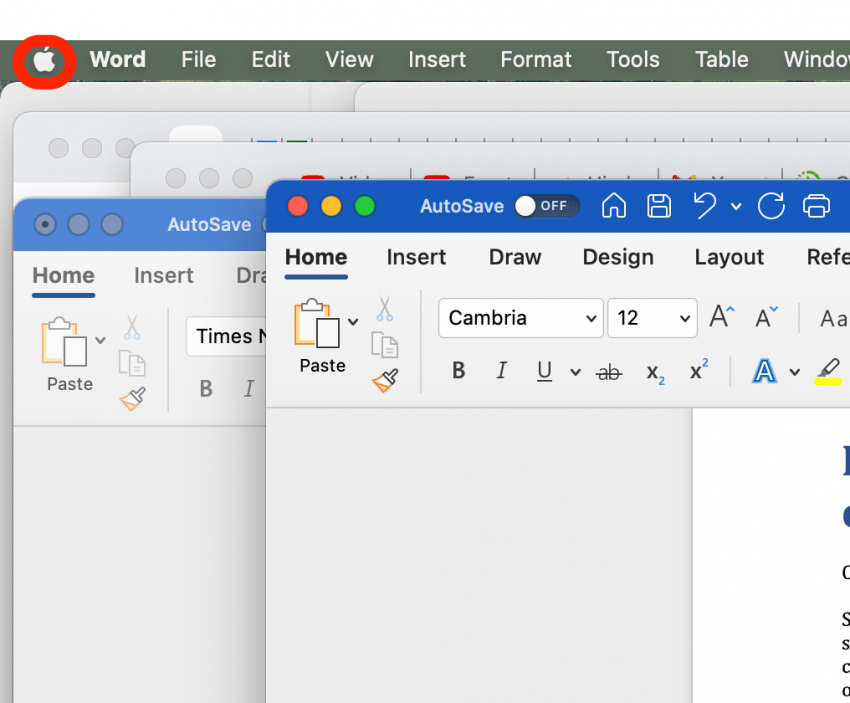Toggle Italic formatting in front window
The width and height of the screenshot is (850, 703).
[x=501, y=371]
